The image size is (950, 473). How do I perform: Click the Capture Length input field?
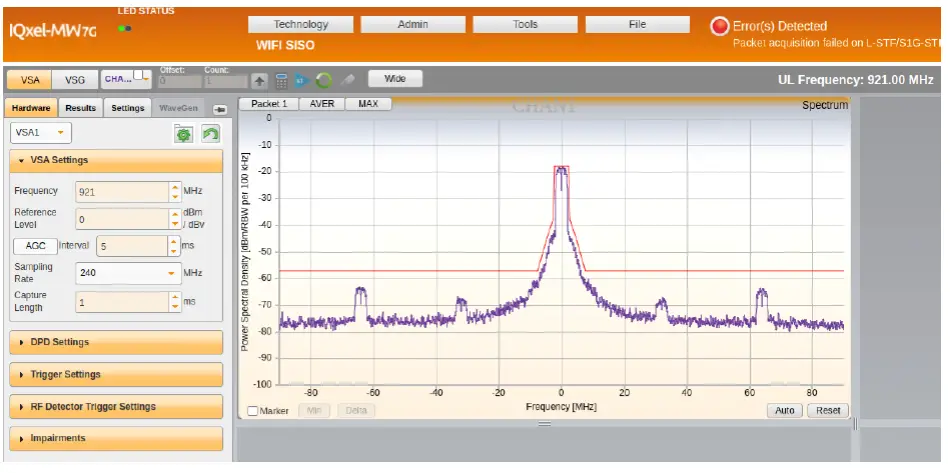(x=122, y=302)
